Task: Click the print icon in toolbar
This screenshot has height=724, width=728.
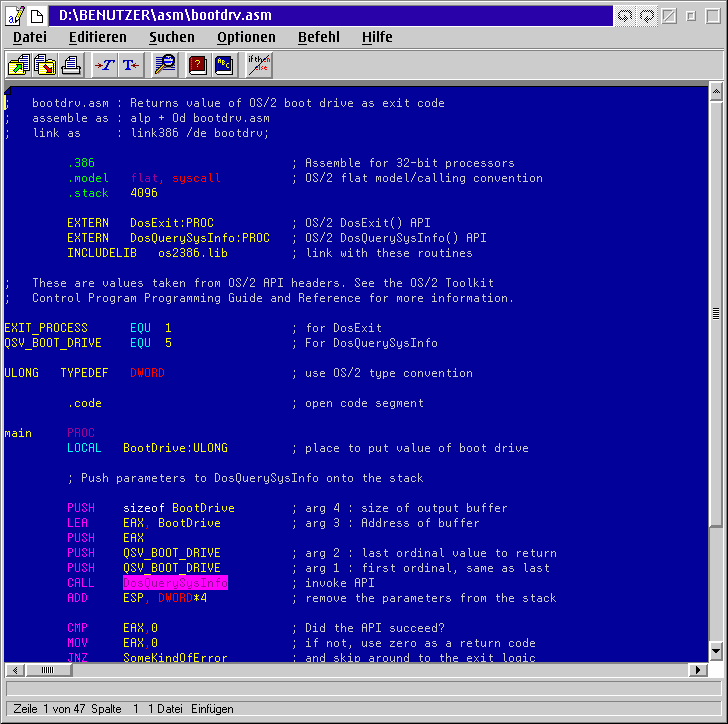Action: click(x=71, y=65)
